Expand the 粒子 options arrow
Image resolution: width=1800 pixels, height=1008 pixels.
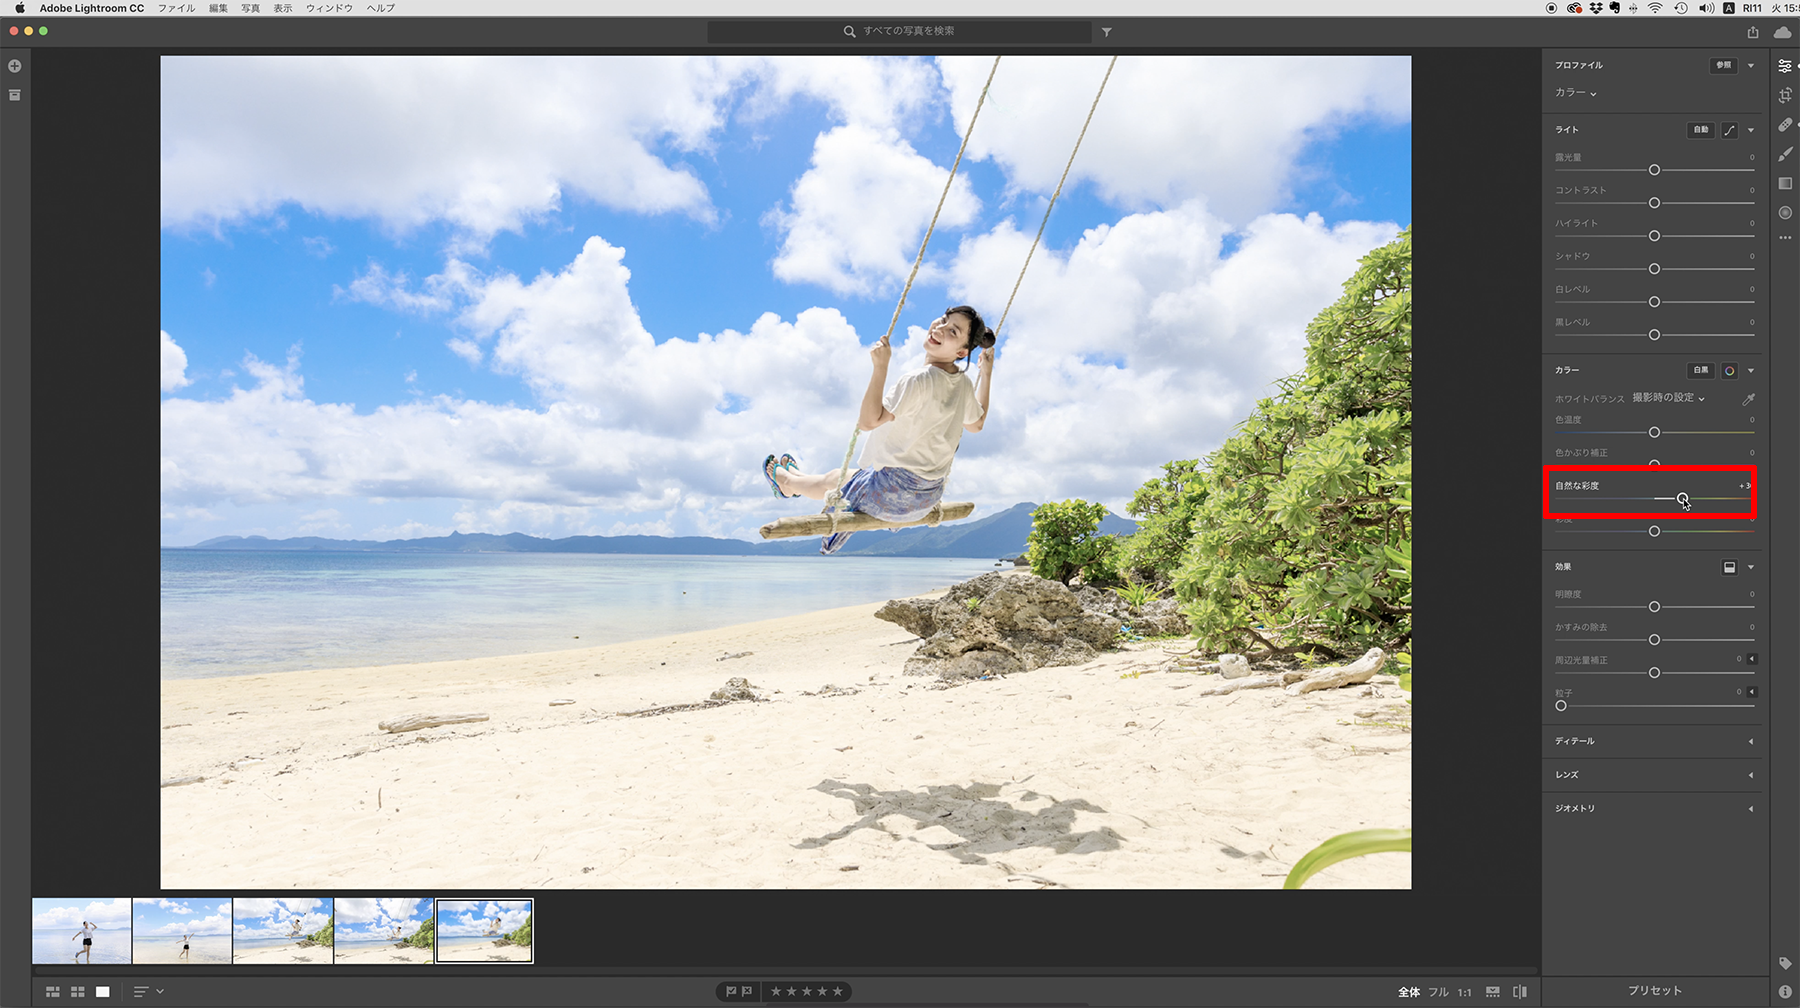[x=1752, y=692]
